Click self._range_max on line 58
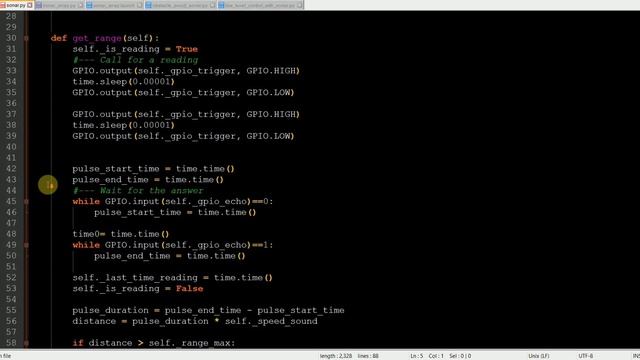 [x=189, y=343]
